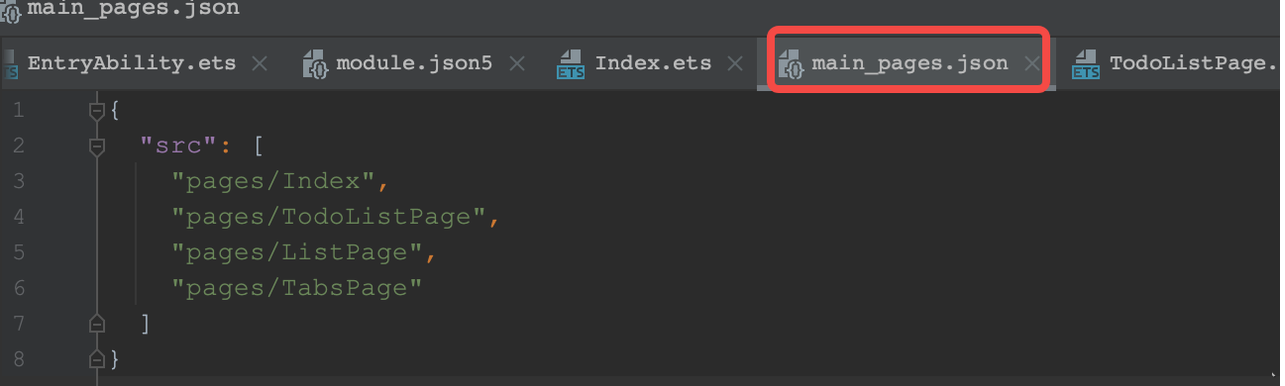Collapse the "src" array fold marker on line 2
Screen dimensions: 1285x386
[97, 147]
